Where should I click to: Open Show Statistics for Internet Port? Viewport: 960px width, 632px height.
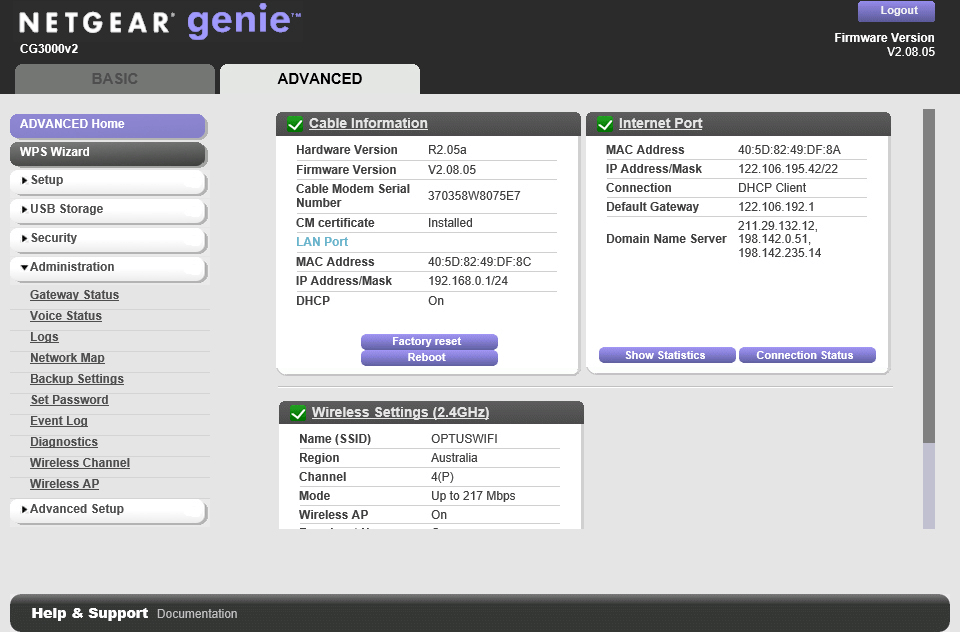pyautogui.click(x=665, y=356)
